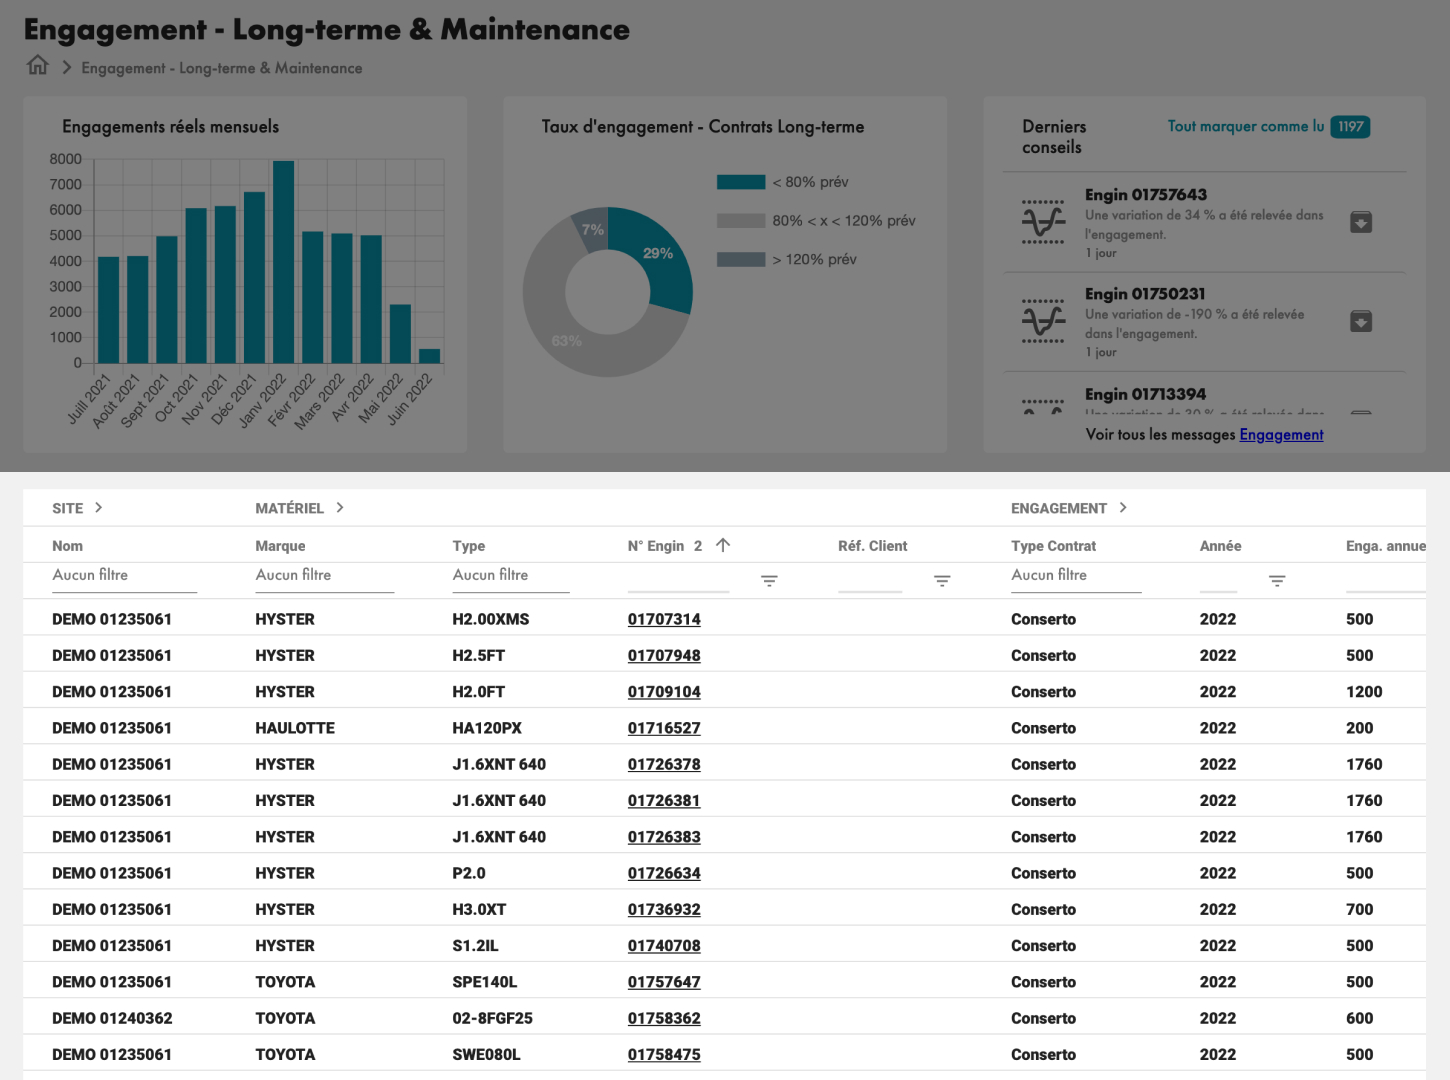Select the 63% donut chart segment

(566, 341)
